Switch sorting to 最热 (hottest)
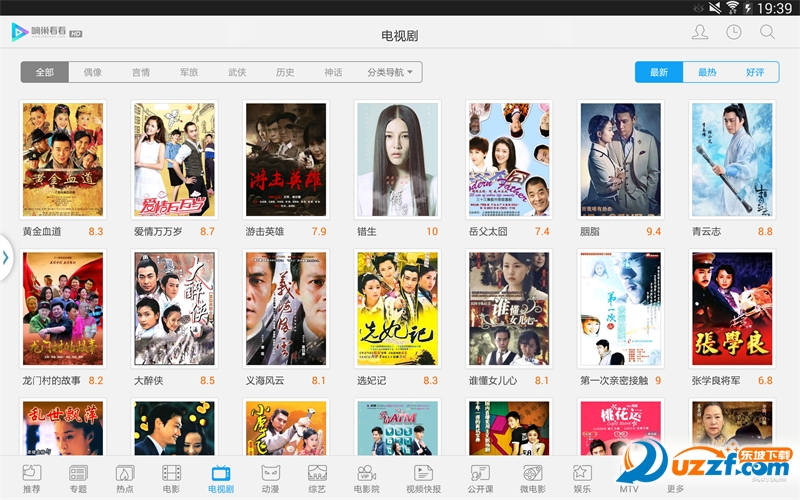This screenshot has width=800, height=500. point(707,72)
